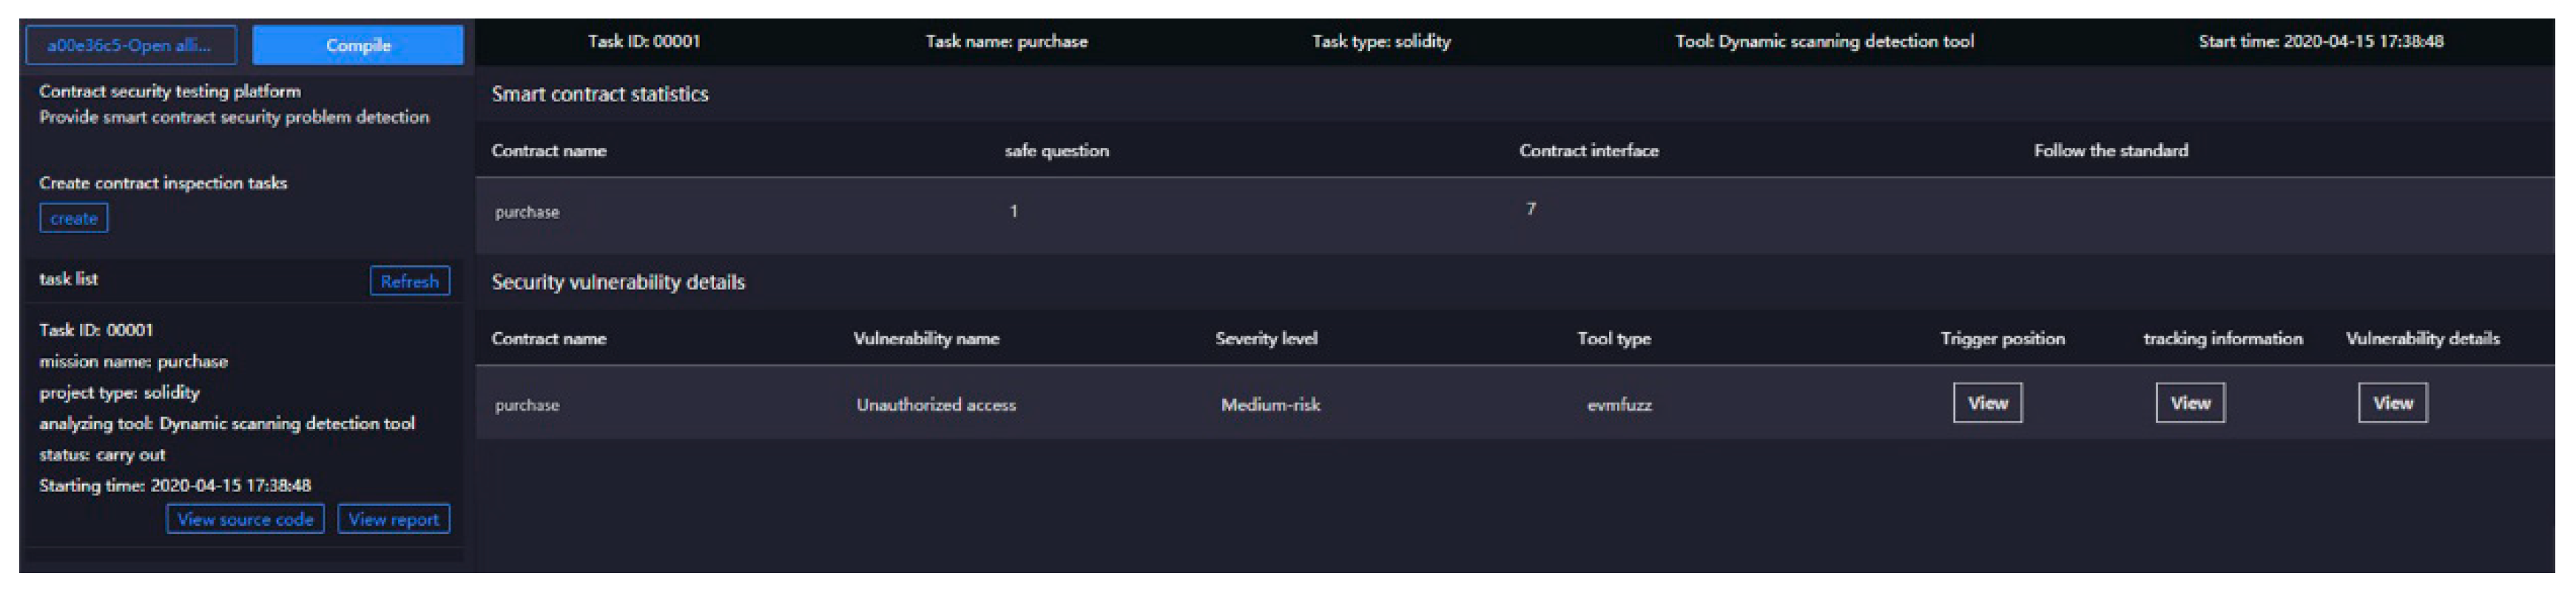This screenshot has width=2576, height=599.
Task: Click the evmfuzz tool type cell
Action: [x=1618, y=405]
